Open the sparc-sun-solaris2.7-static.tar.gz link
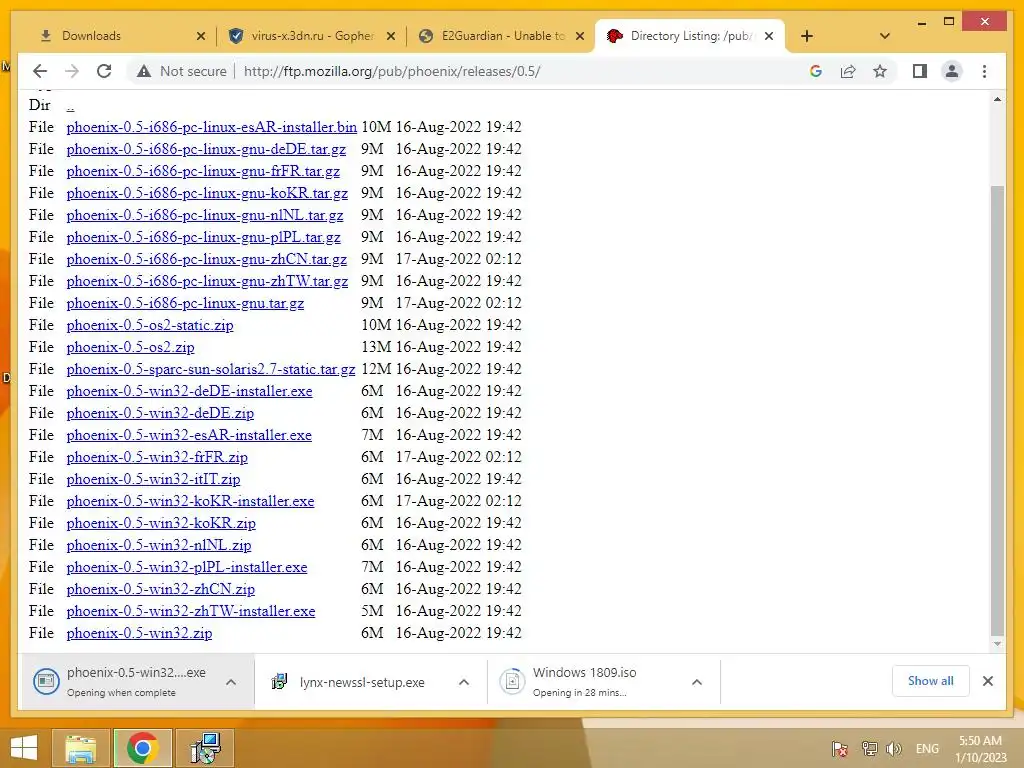 210,370
